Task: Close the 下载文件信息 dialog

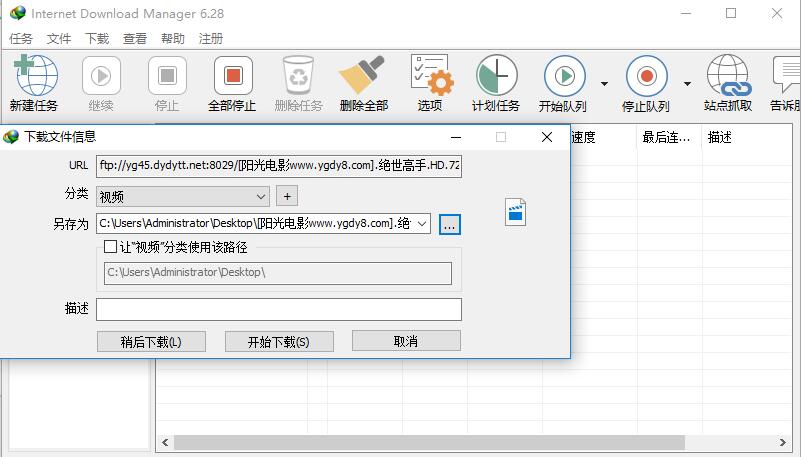Action: pos(547,137)
